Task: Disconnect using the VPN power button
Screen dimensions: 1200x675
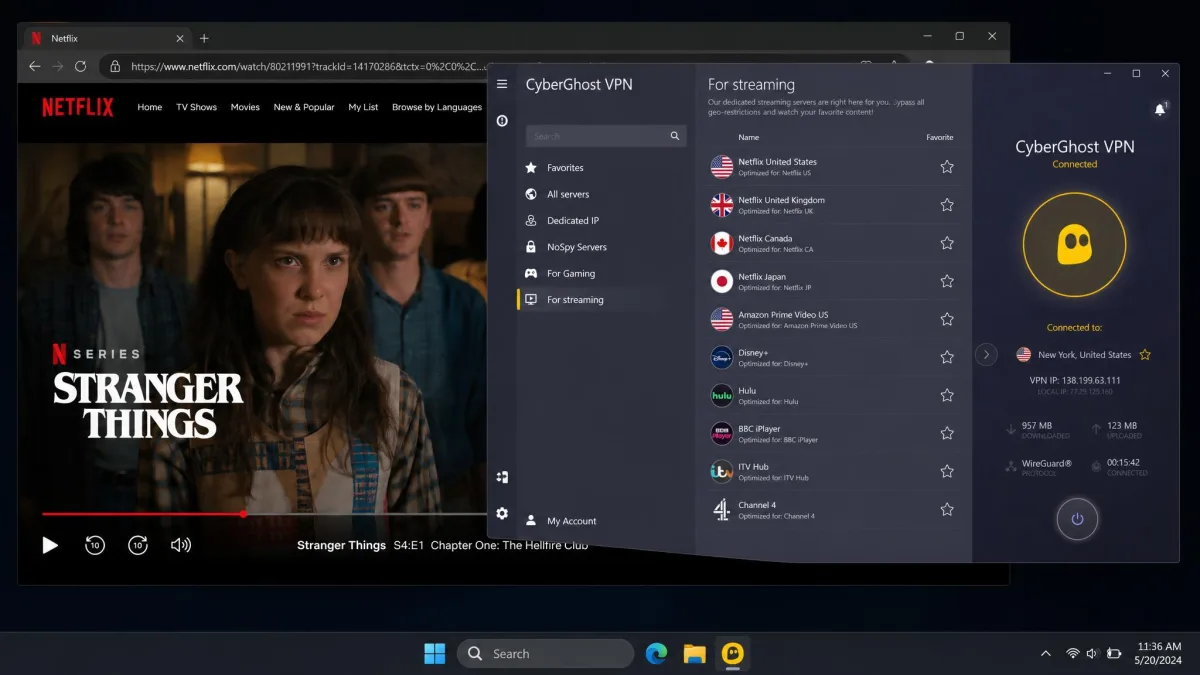Action: pyautogui.click(x=1077, y=519)
